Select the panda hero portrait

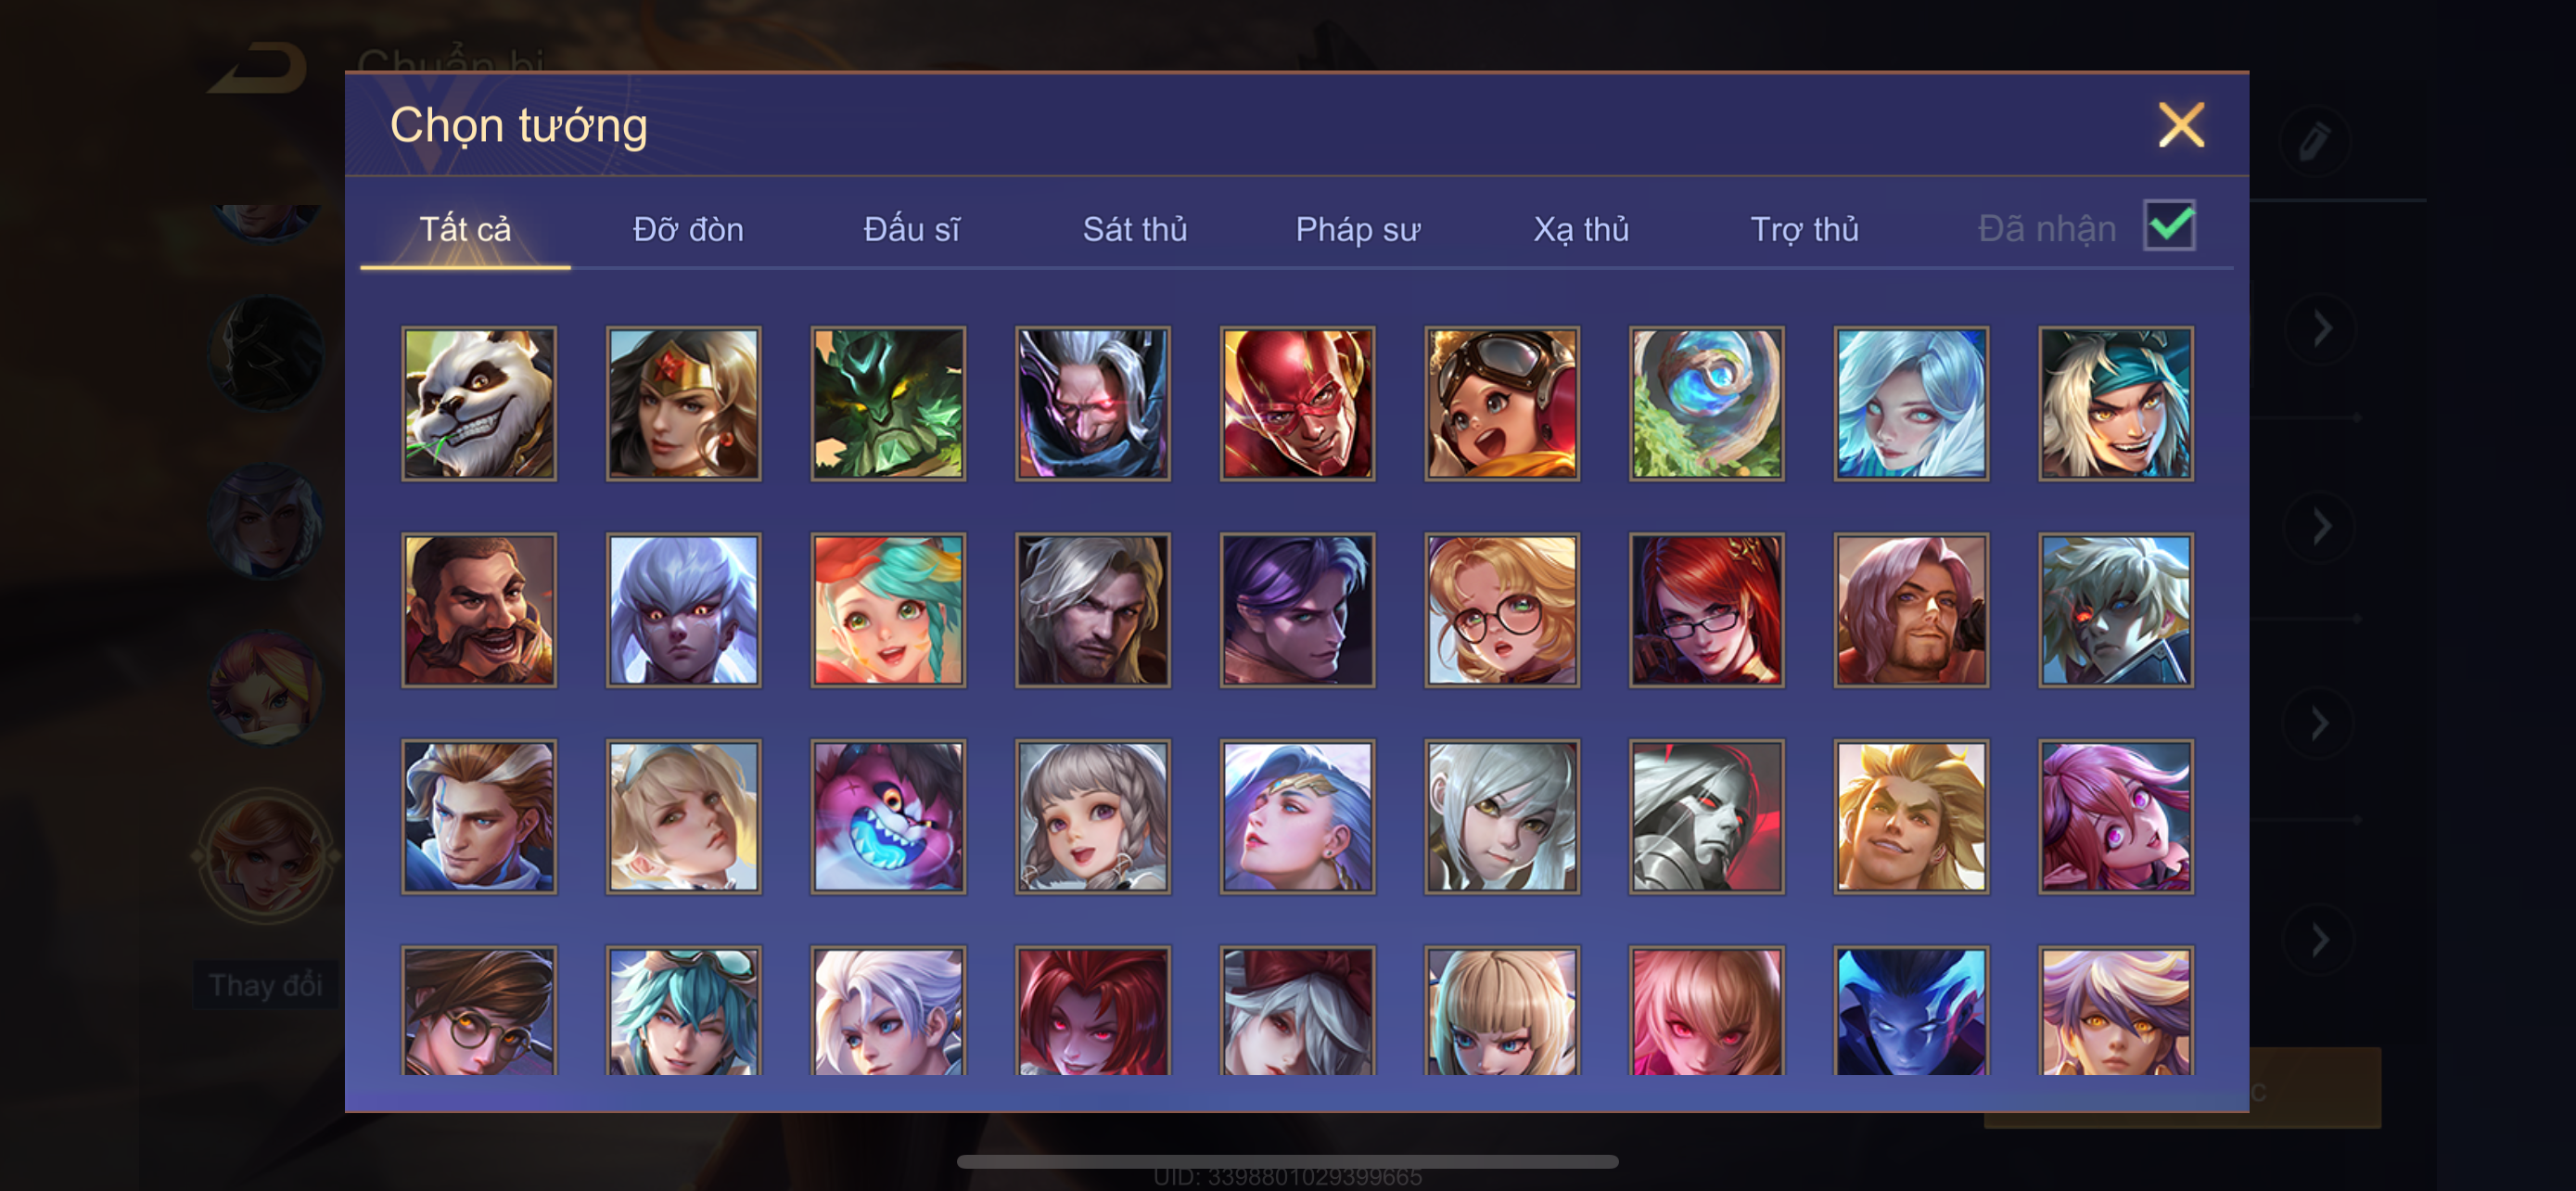[479, 403]
